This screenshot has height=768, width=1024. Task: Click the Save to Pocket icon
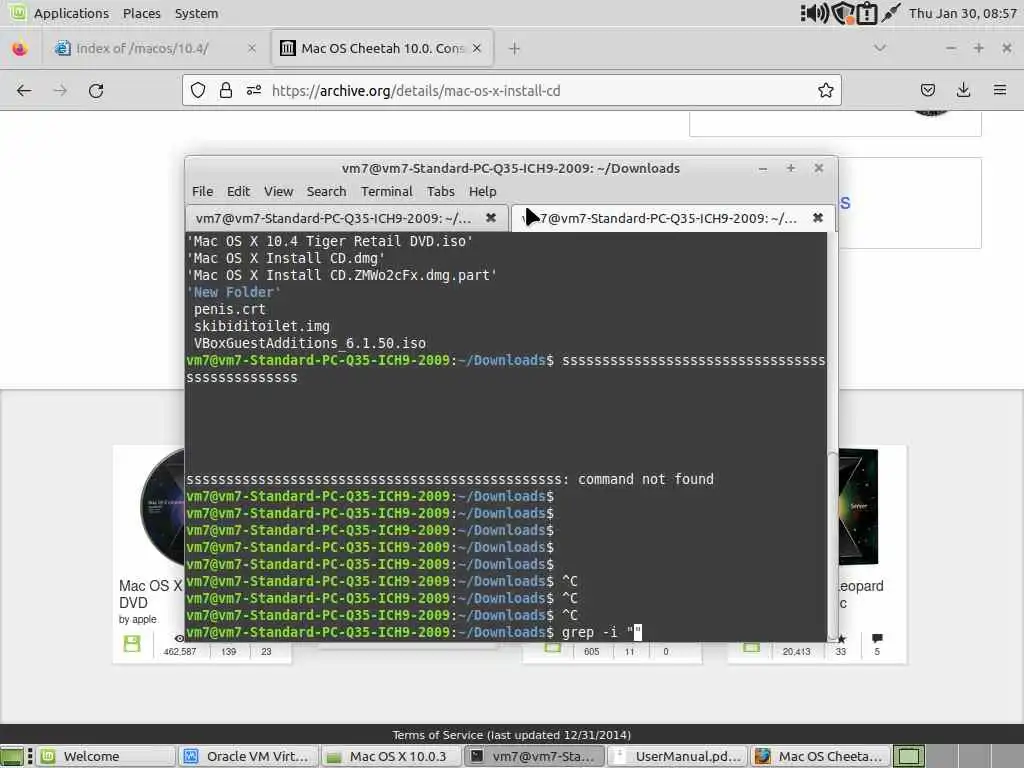tap(927, 91)
